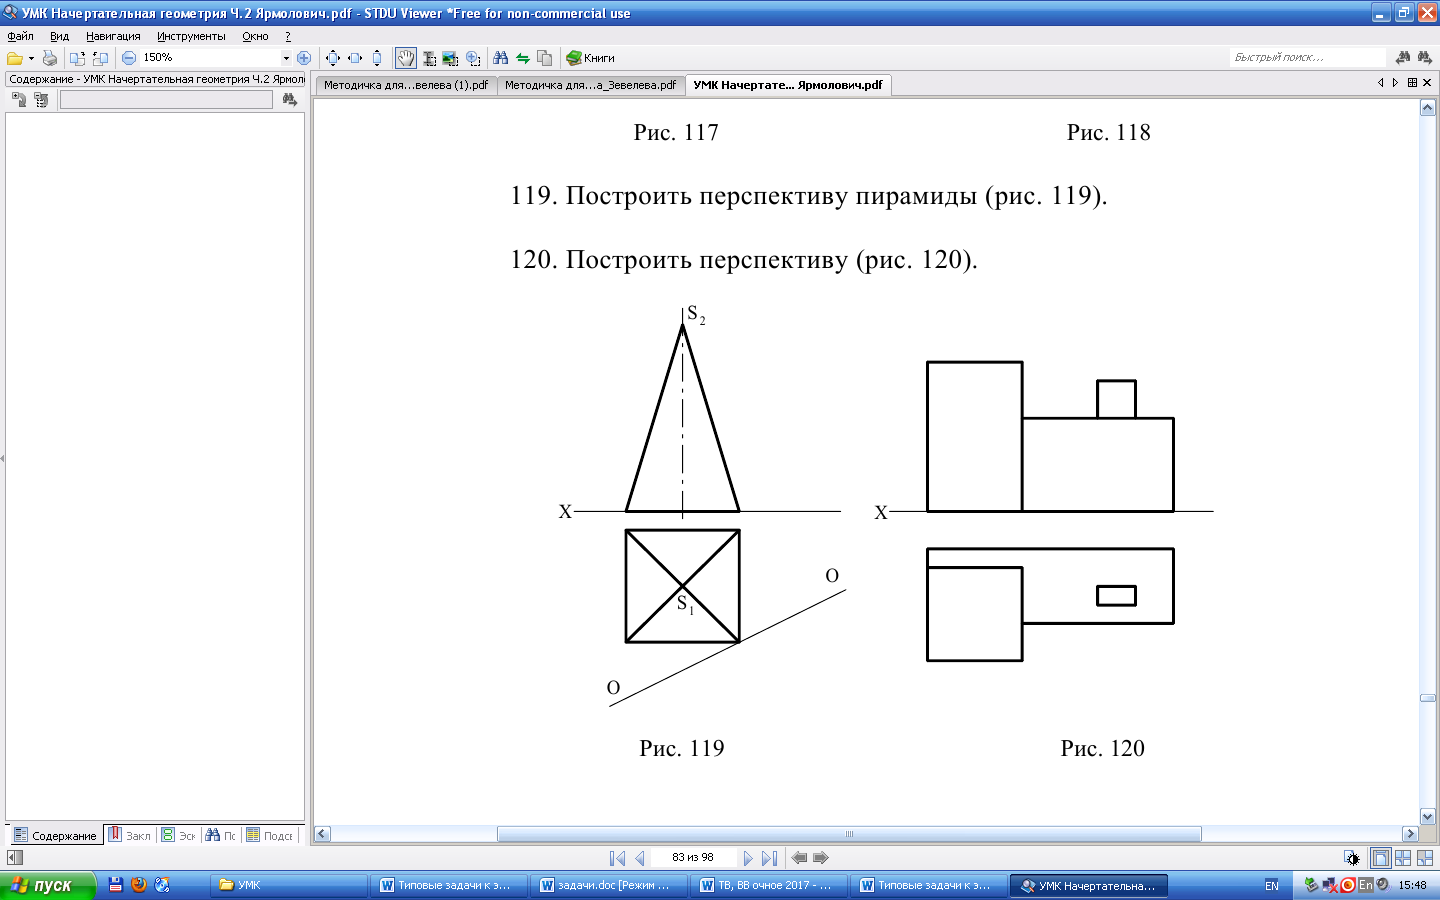Click the Print document icon
The height and width of the screenshot is (900, 1440).
click(49, 58)
